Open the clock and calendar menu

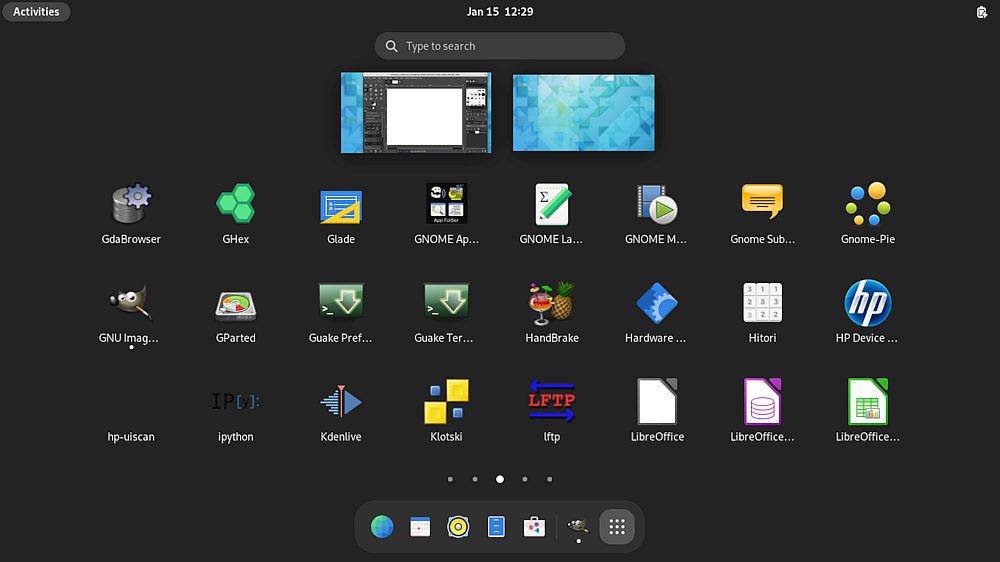pos(500,11)
